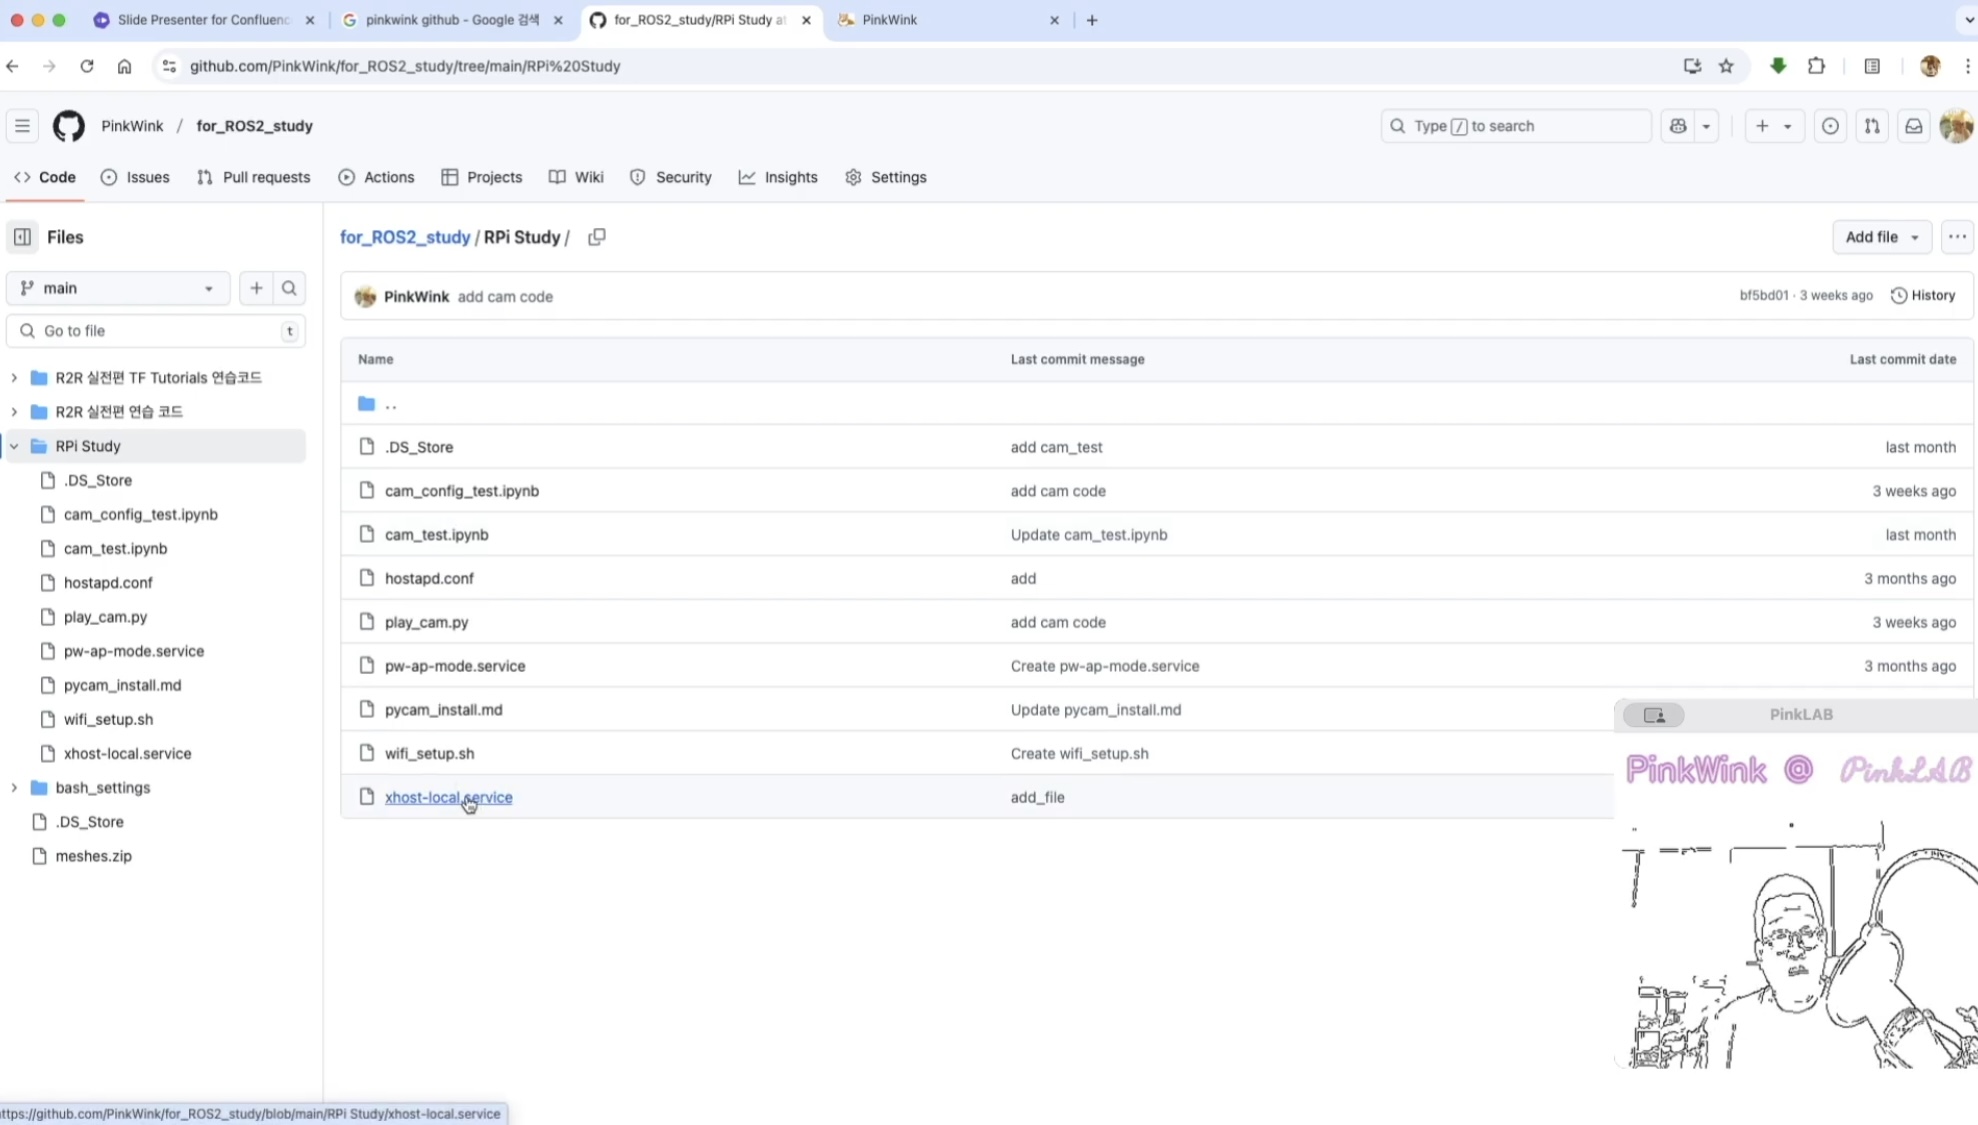Click the GitHub Octocat logo
Viewport: 1978px width, 1125px height.
(68, 126)
